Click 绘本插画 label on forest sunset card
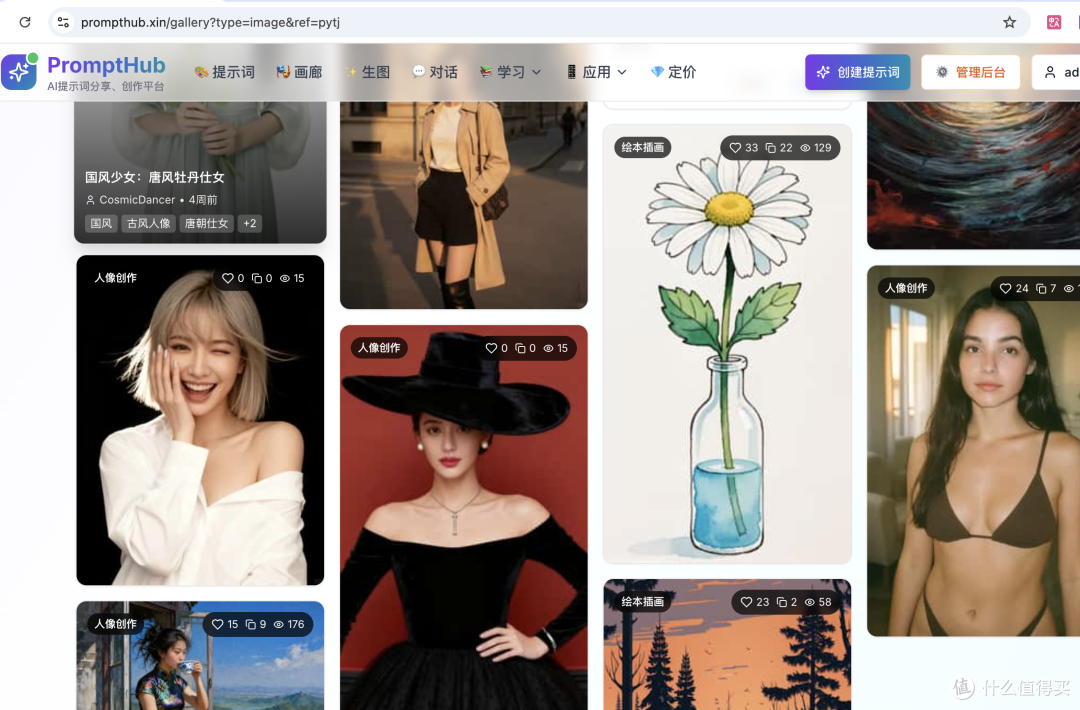Screen dimensions: 1080x710 [x=643, y=601]
